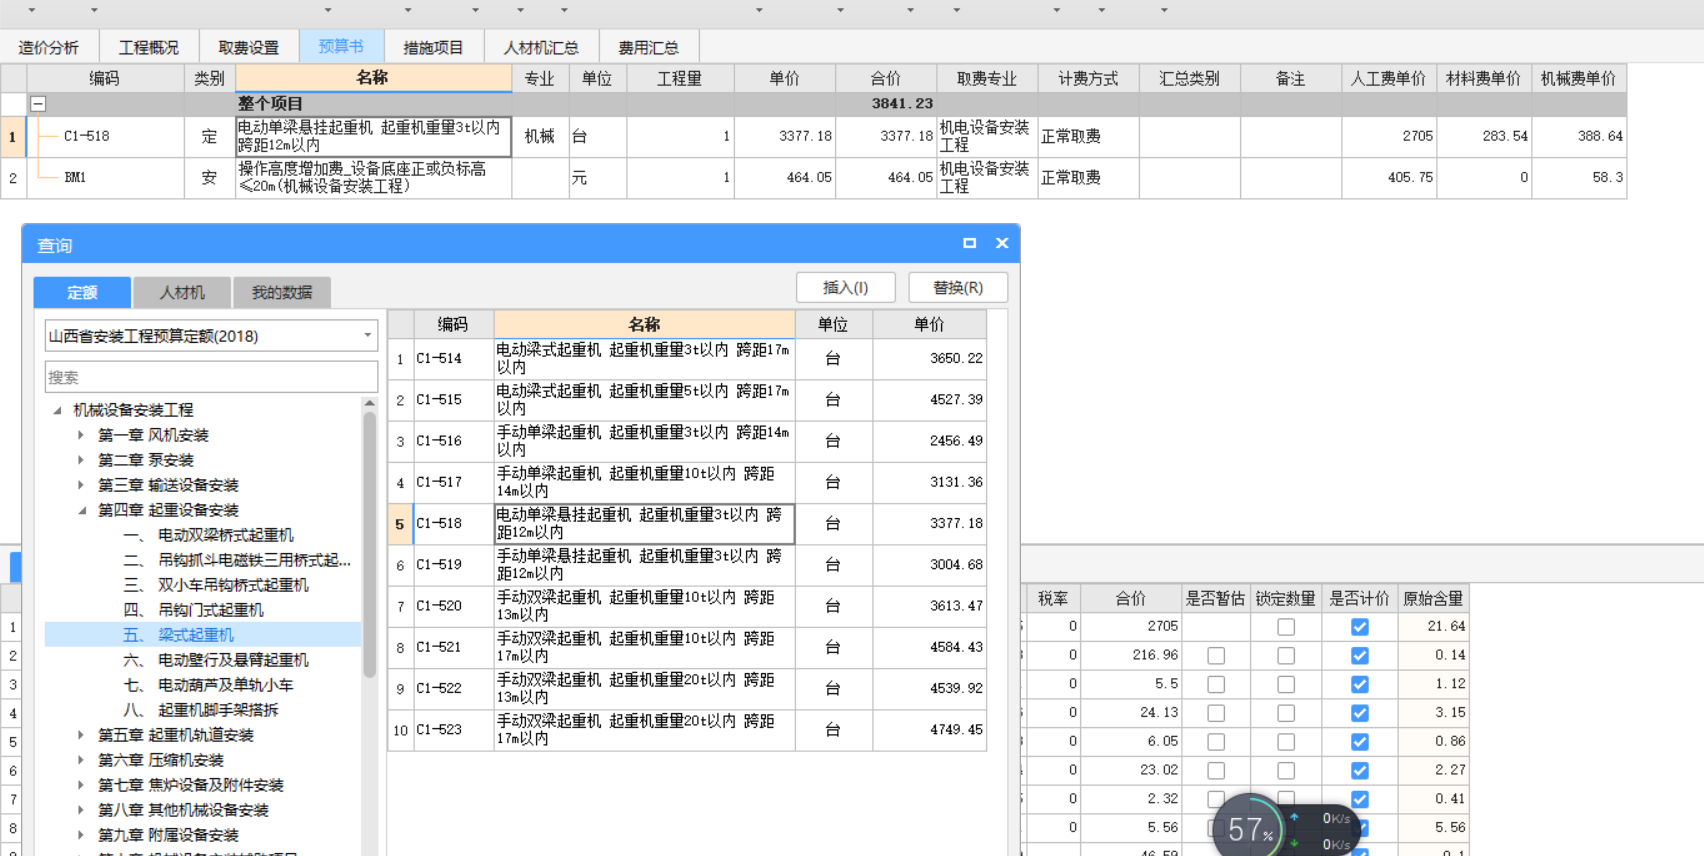Expand 第六章 压缩机安装 node
Image resolution: width=1704 pixels, height=856 pixels.
click(81, 760)
